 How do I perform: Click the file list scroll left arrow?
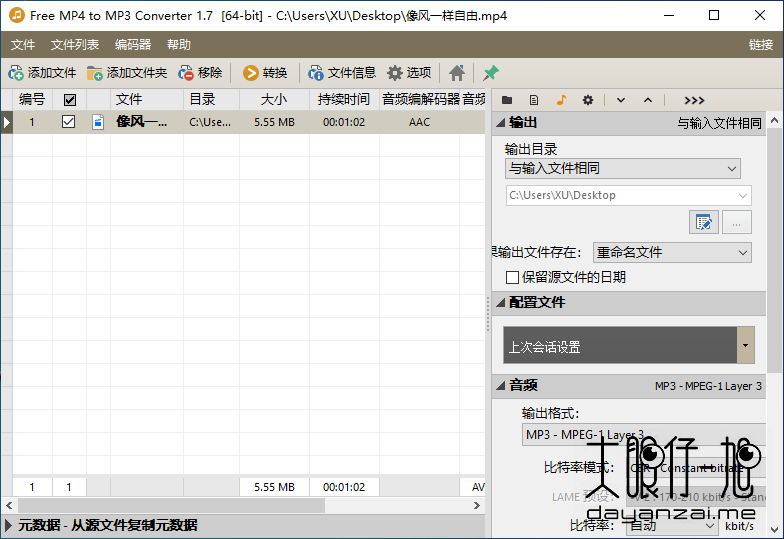[x=9, y=506]
